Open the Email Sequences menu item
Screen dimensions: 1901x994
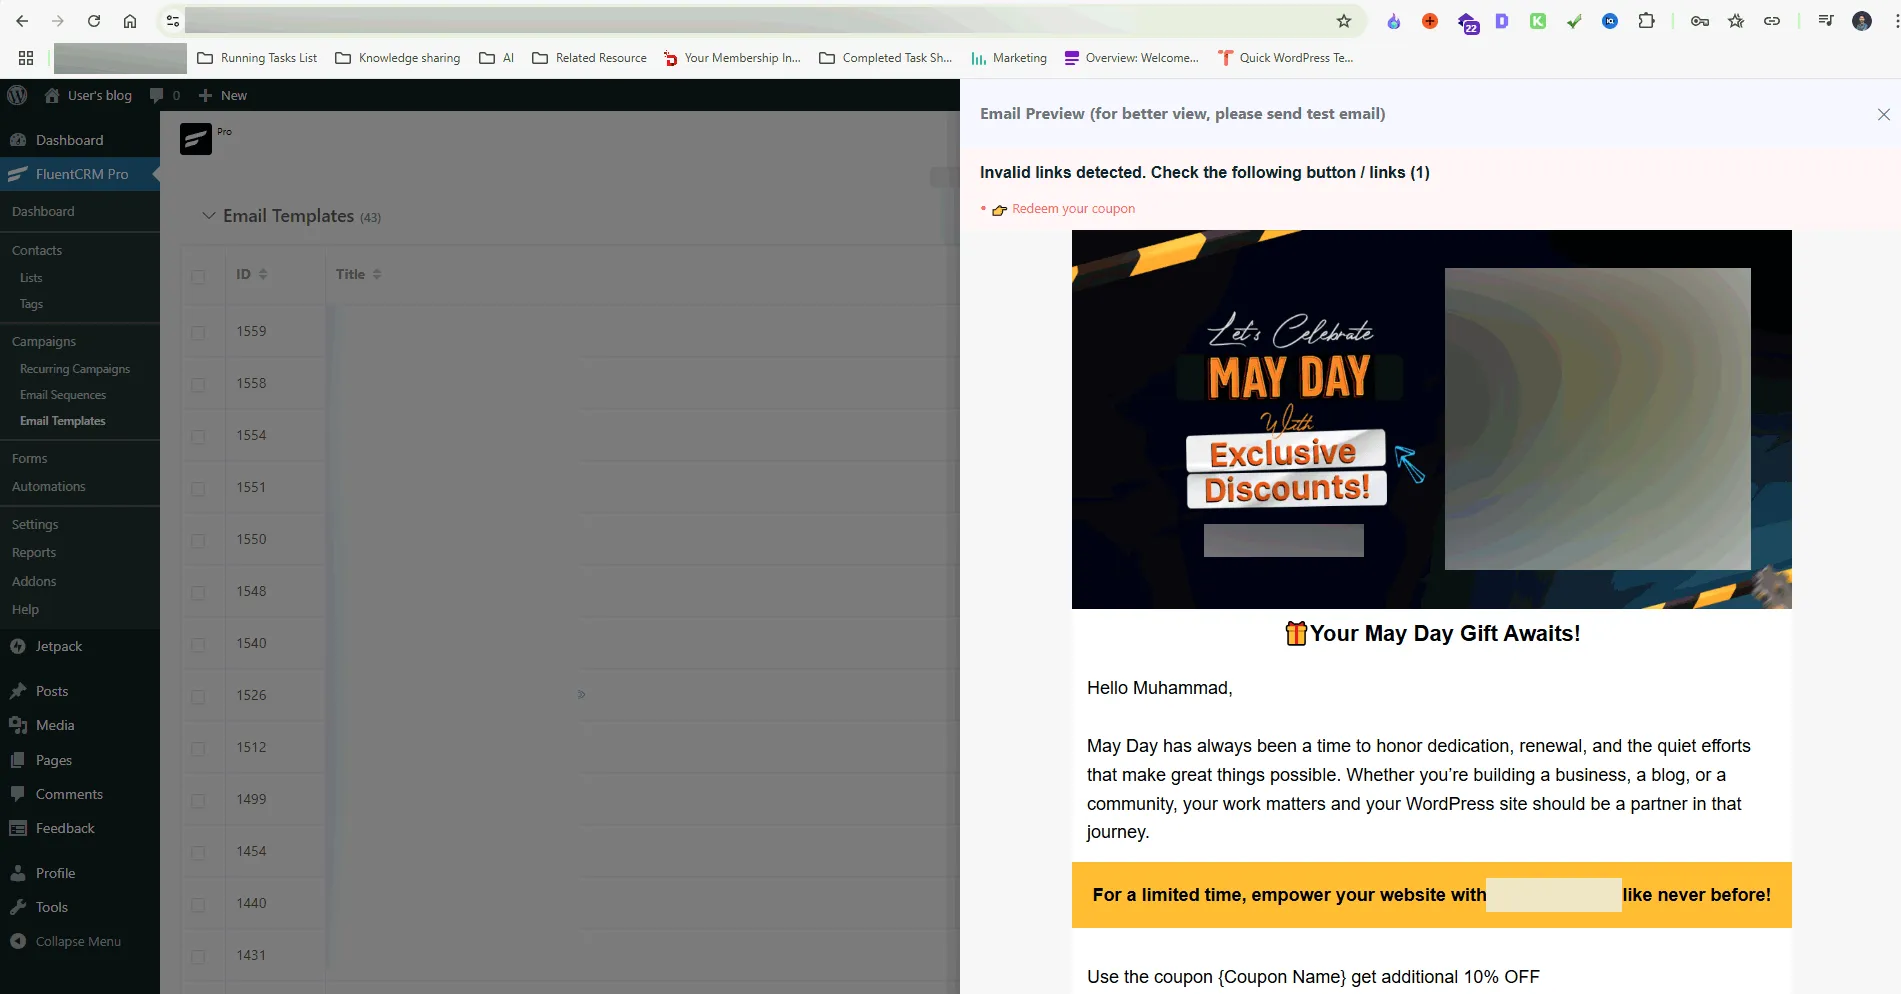point(62,394)
